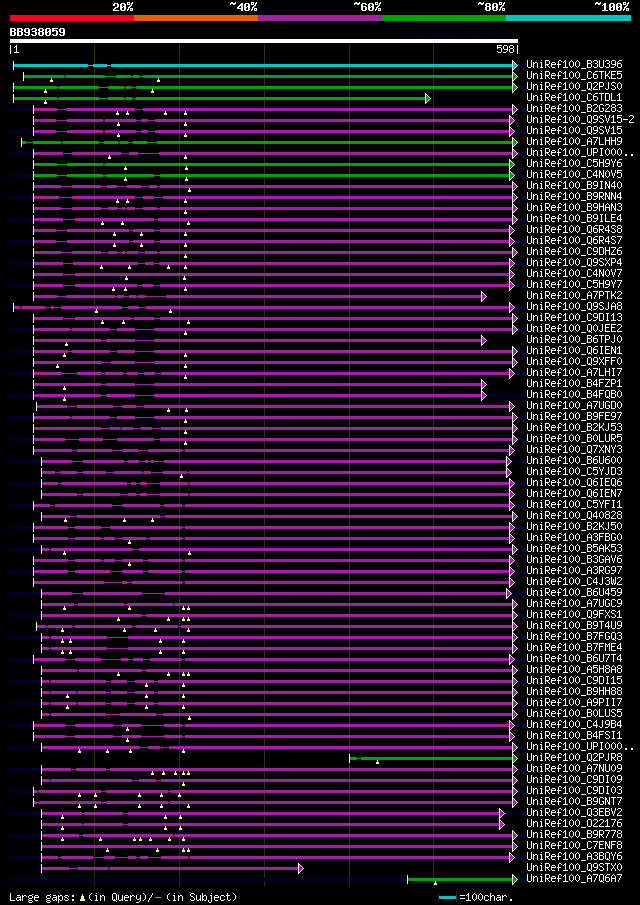Select label UniRef100_Q6R4S8
Viewport: 640px width, 905px height.
tap(572, 229)
